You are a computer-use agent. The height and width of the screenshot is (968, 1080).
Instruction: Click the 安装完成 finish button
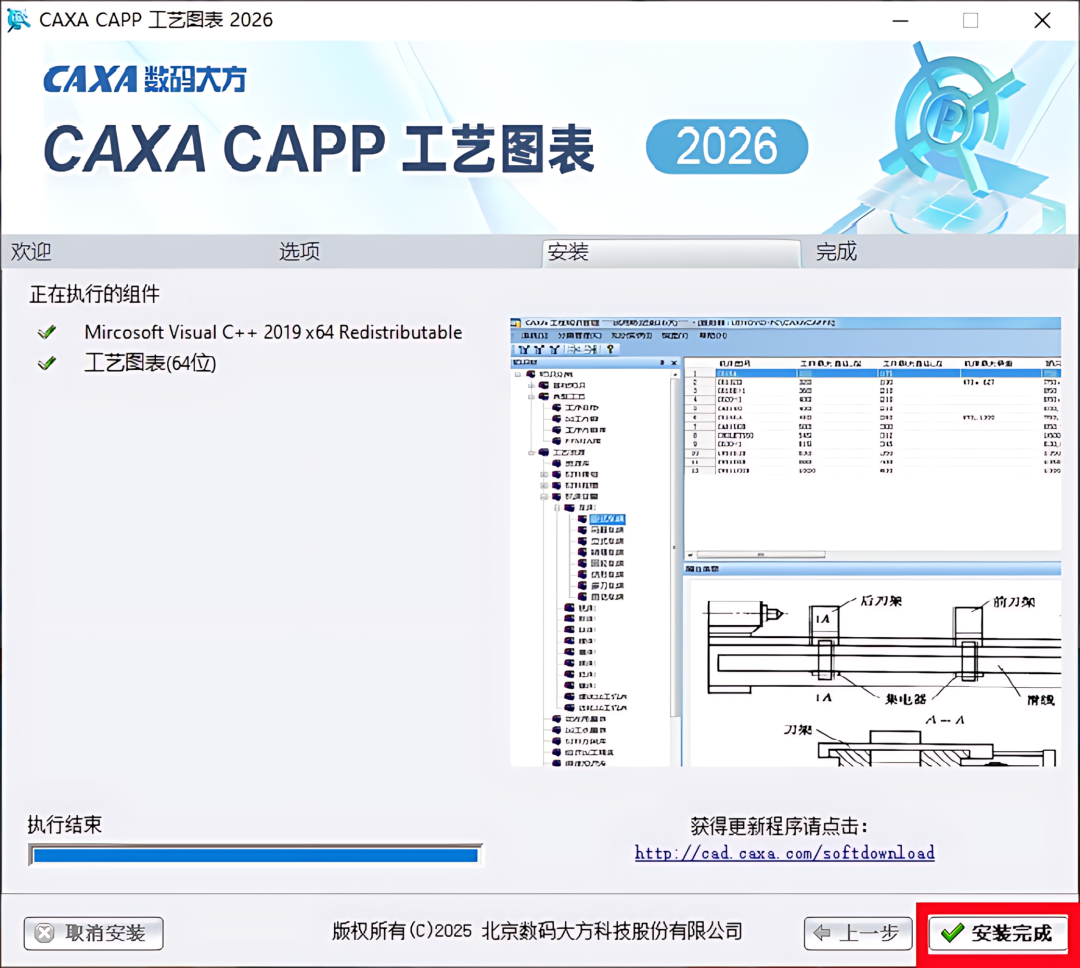[997, 934]
